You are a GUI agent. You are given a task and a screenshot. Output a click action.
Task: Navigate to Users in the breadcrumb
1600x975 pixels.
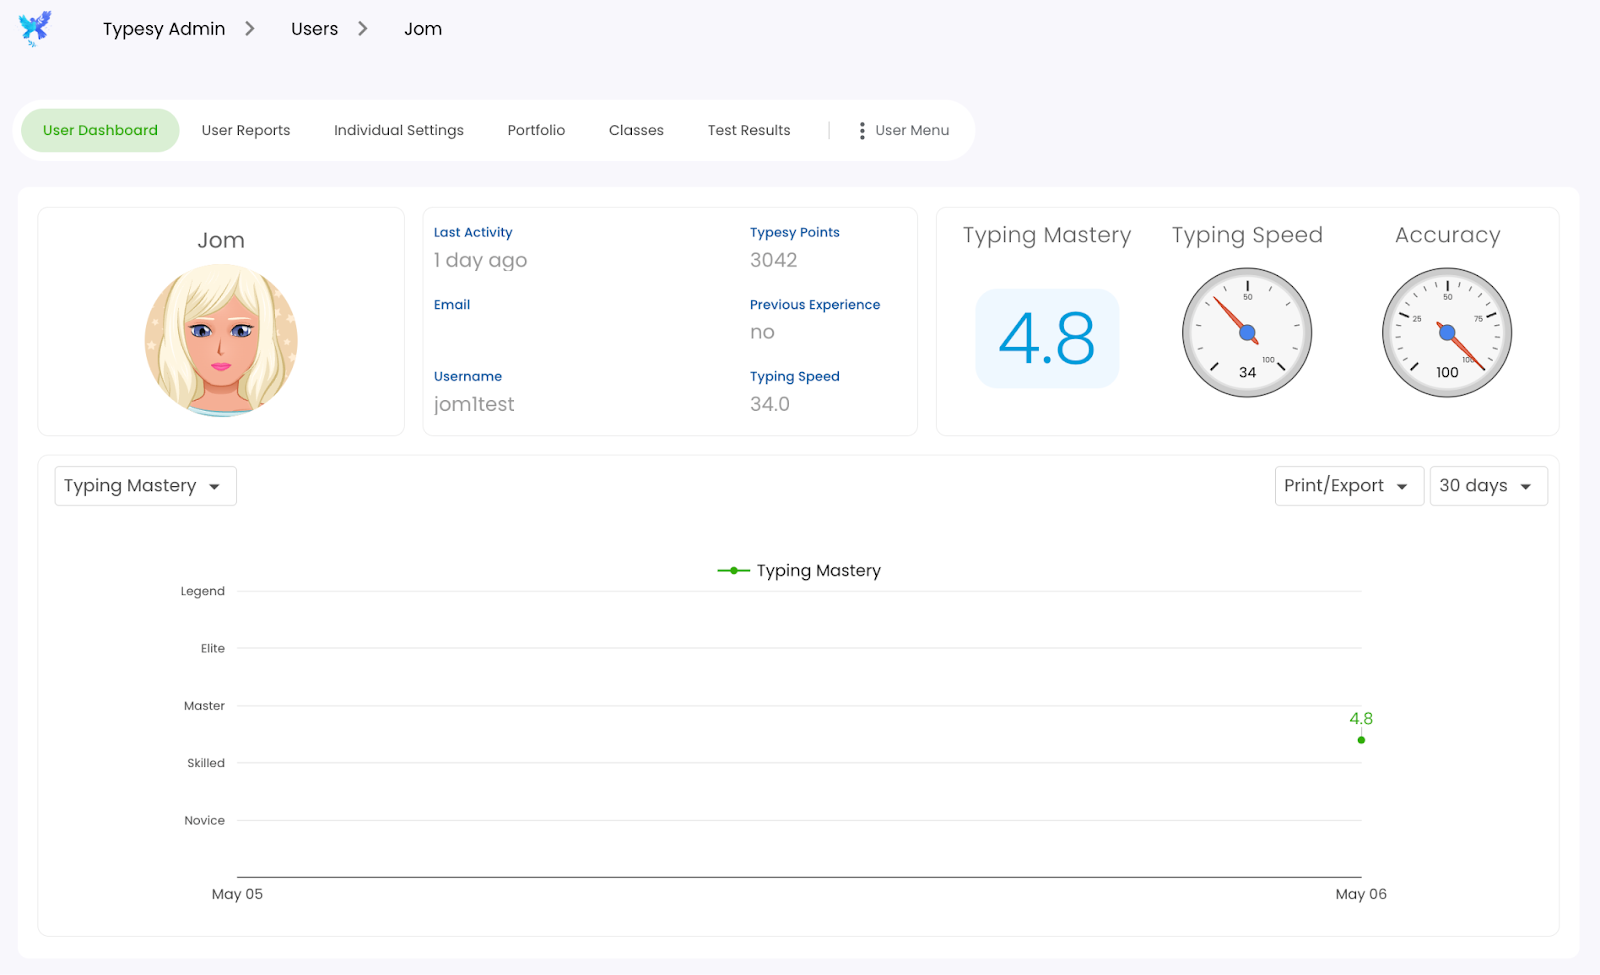tap(315, 29)
